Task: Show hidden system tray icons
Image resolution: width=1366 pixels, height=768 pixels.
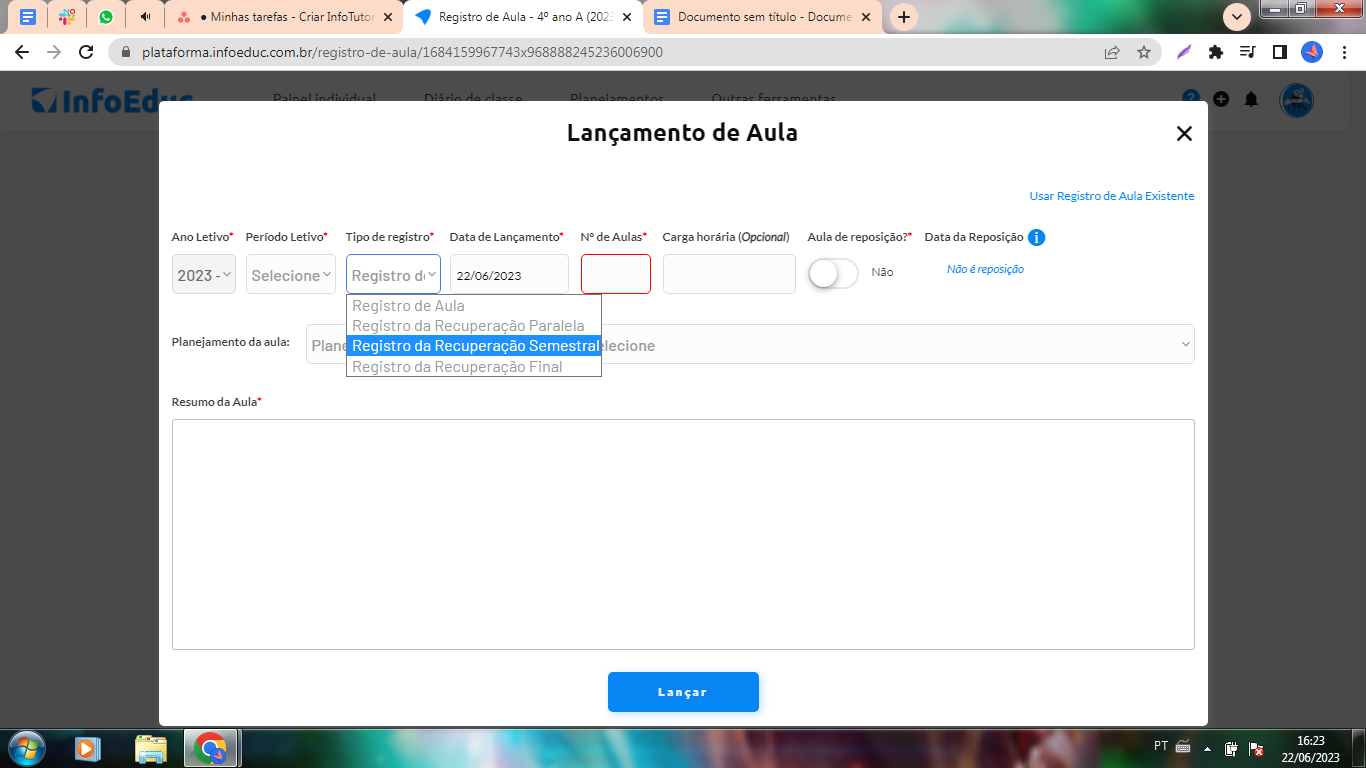Action: (1207, 748)
